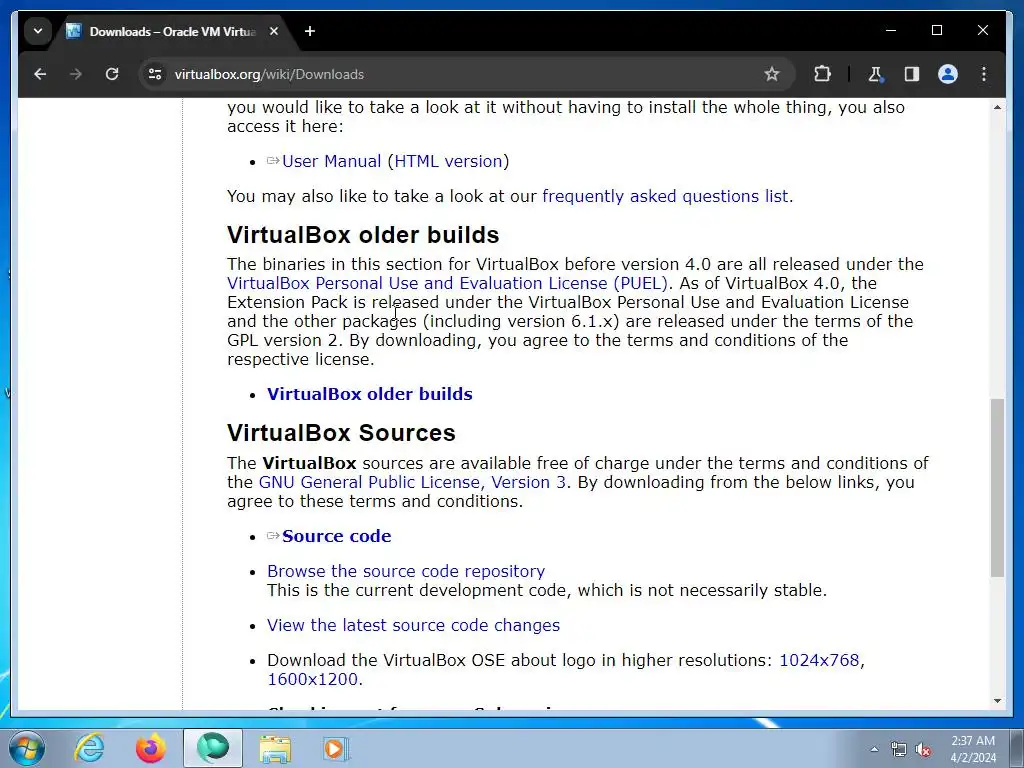Click the VirtualBox Sources heading
Viewport: 1024px width, 768px height.
click(x=341, y=433)
